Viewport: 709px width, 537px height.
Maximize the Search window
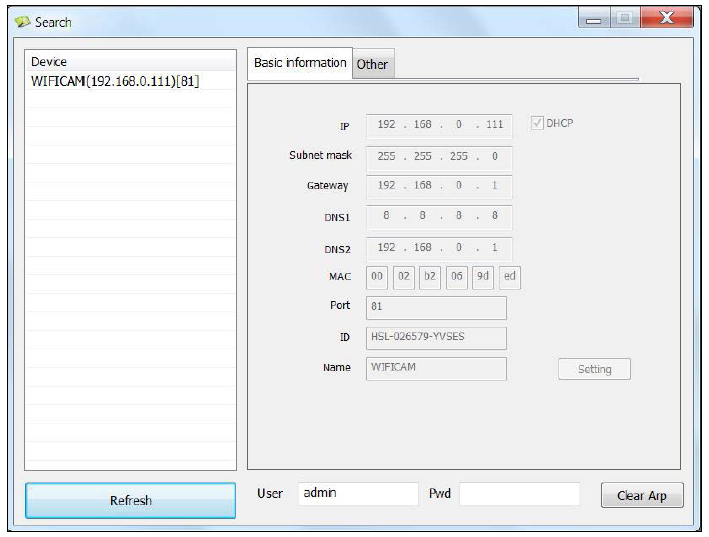click(625, 18)
